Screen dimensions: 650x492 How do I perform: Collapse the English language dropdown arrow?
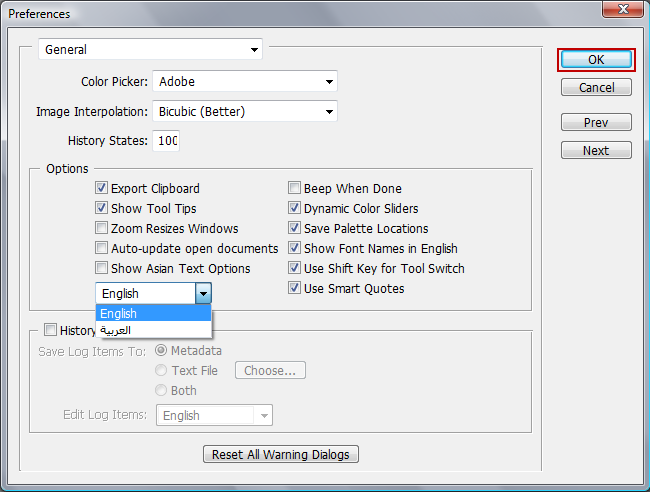203,293
